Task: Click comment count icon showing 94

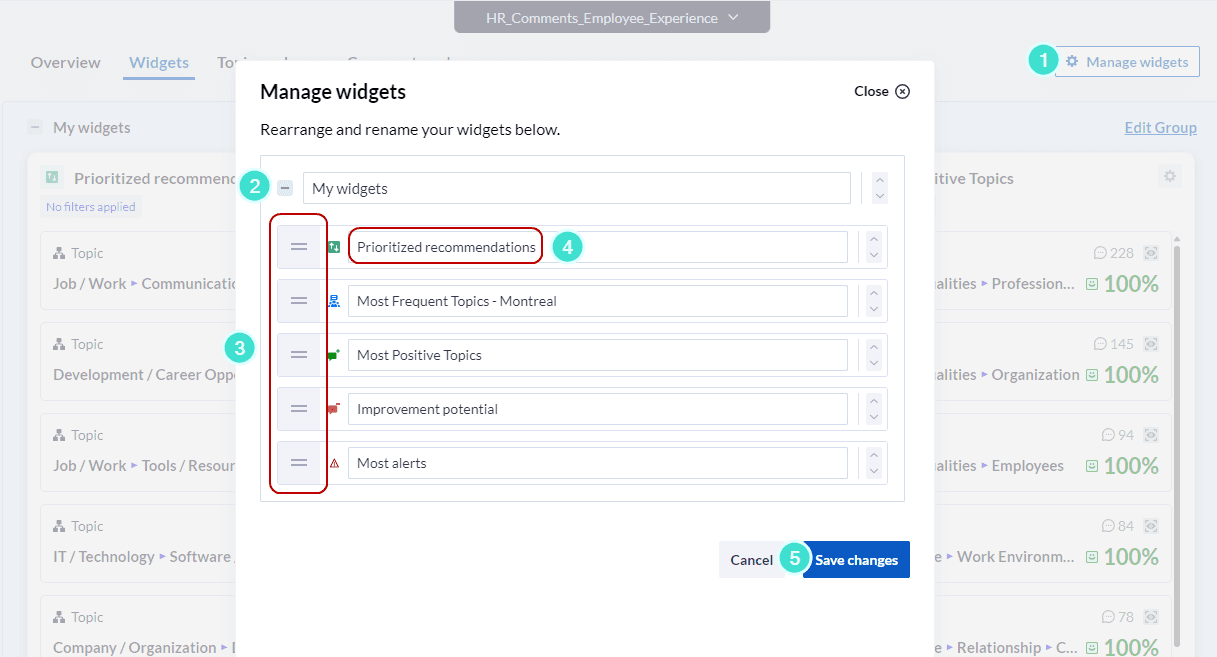Action: [x=1108, y=435]
